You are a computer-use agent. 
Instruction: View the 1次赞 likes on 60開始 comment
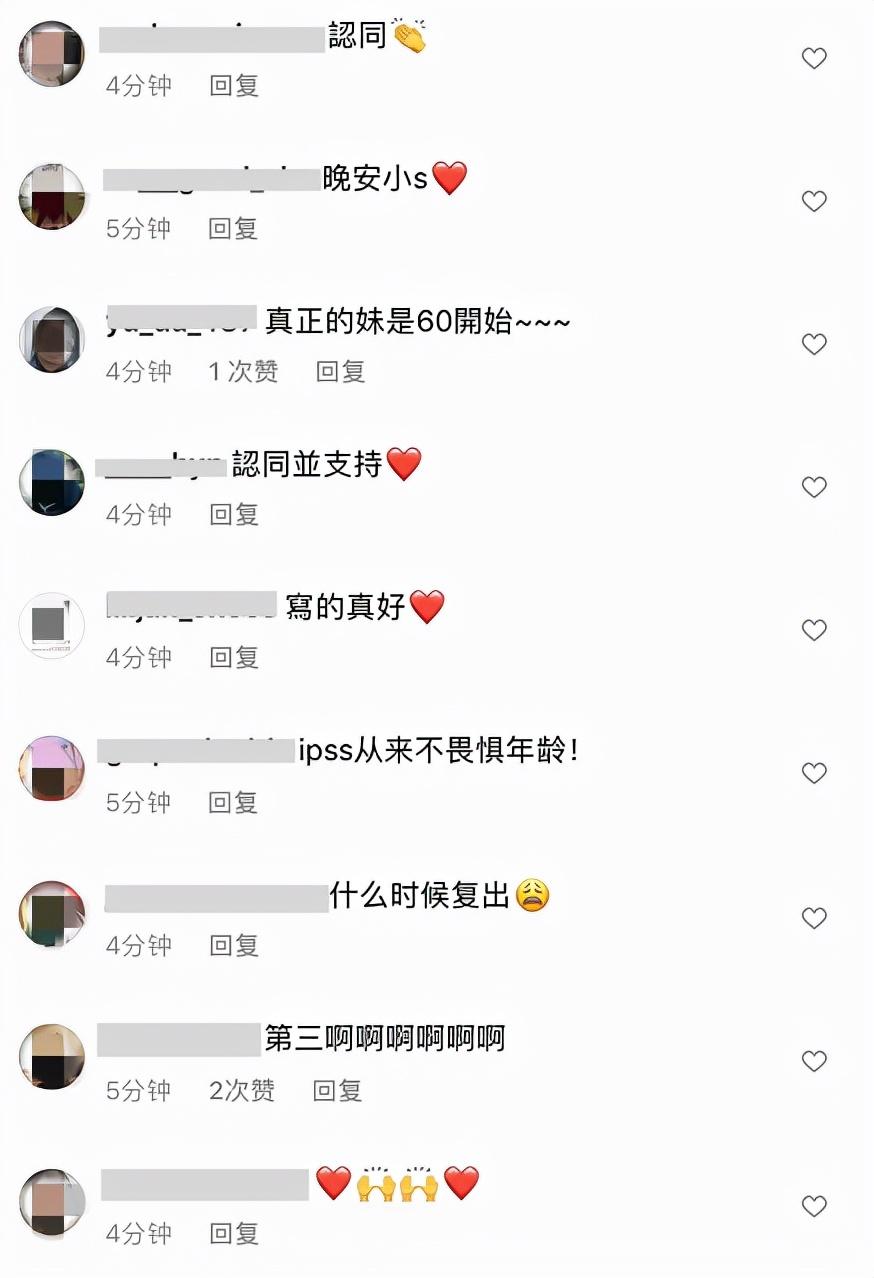pos(243,372)
